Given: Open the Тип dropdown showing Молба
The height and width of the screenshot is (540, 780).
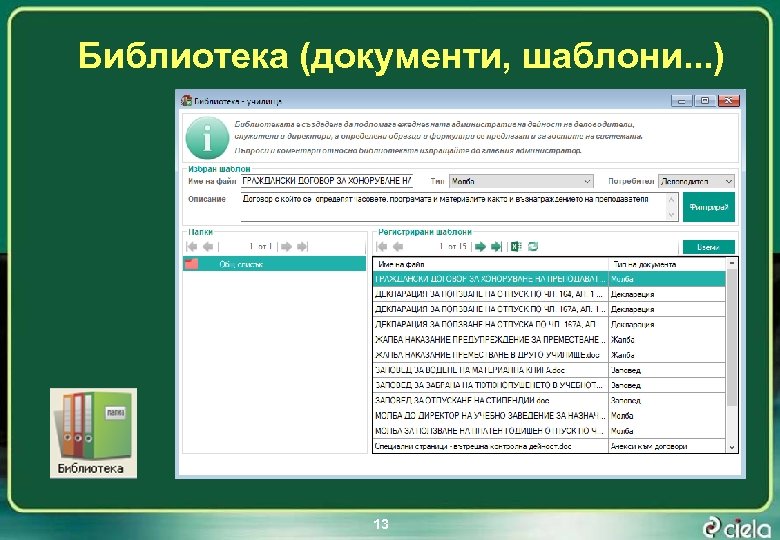Looking at the screenshot, I should click(x=521, y=181).
